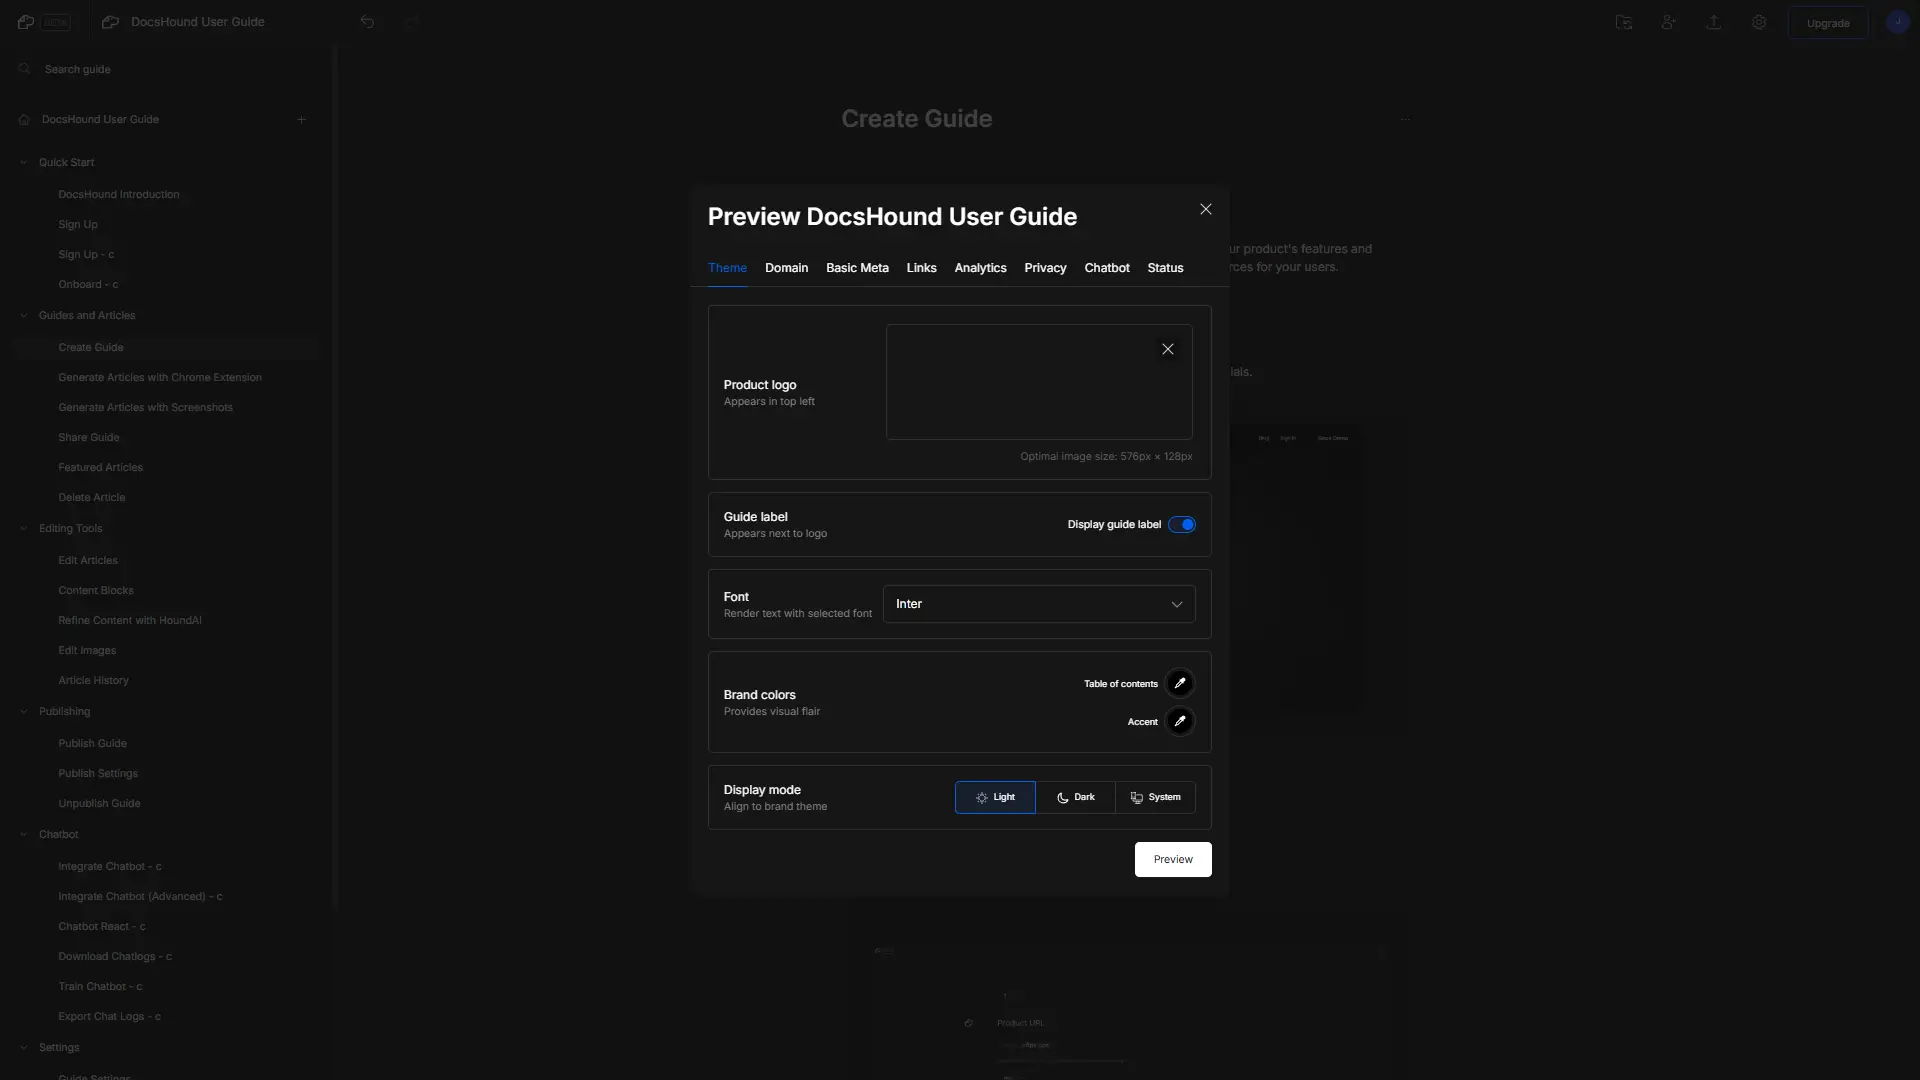Click the Upgrade button
This screenshot has height=1080, width=1920.
pyautogui.click(x=1827, y=23)
